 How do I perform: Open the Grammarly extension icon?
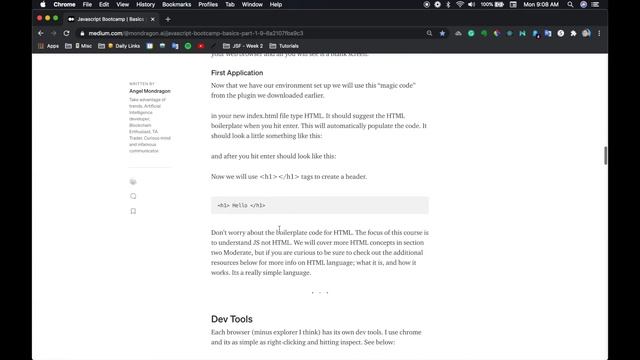point(471,33)
